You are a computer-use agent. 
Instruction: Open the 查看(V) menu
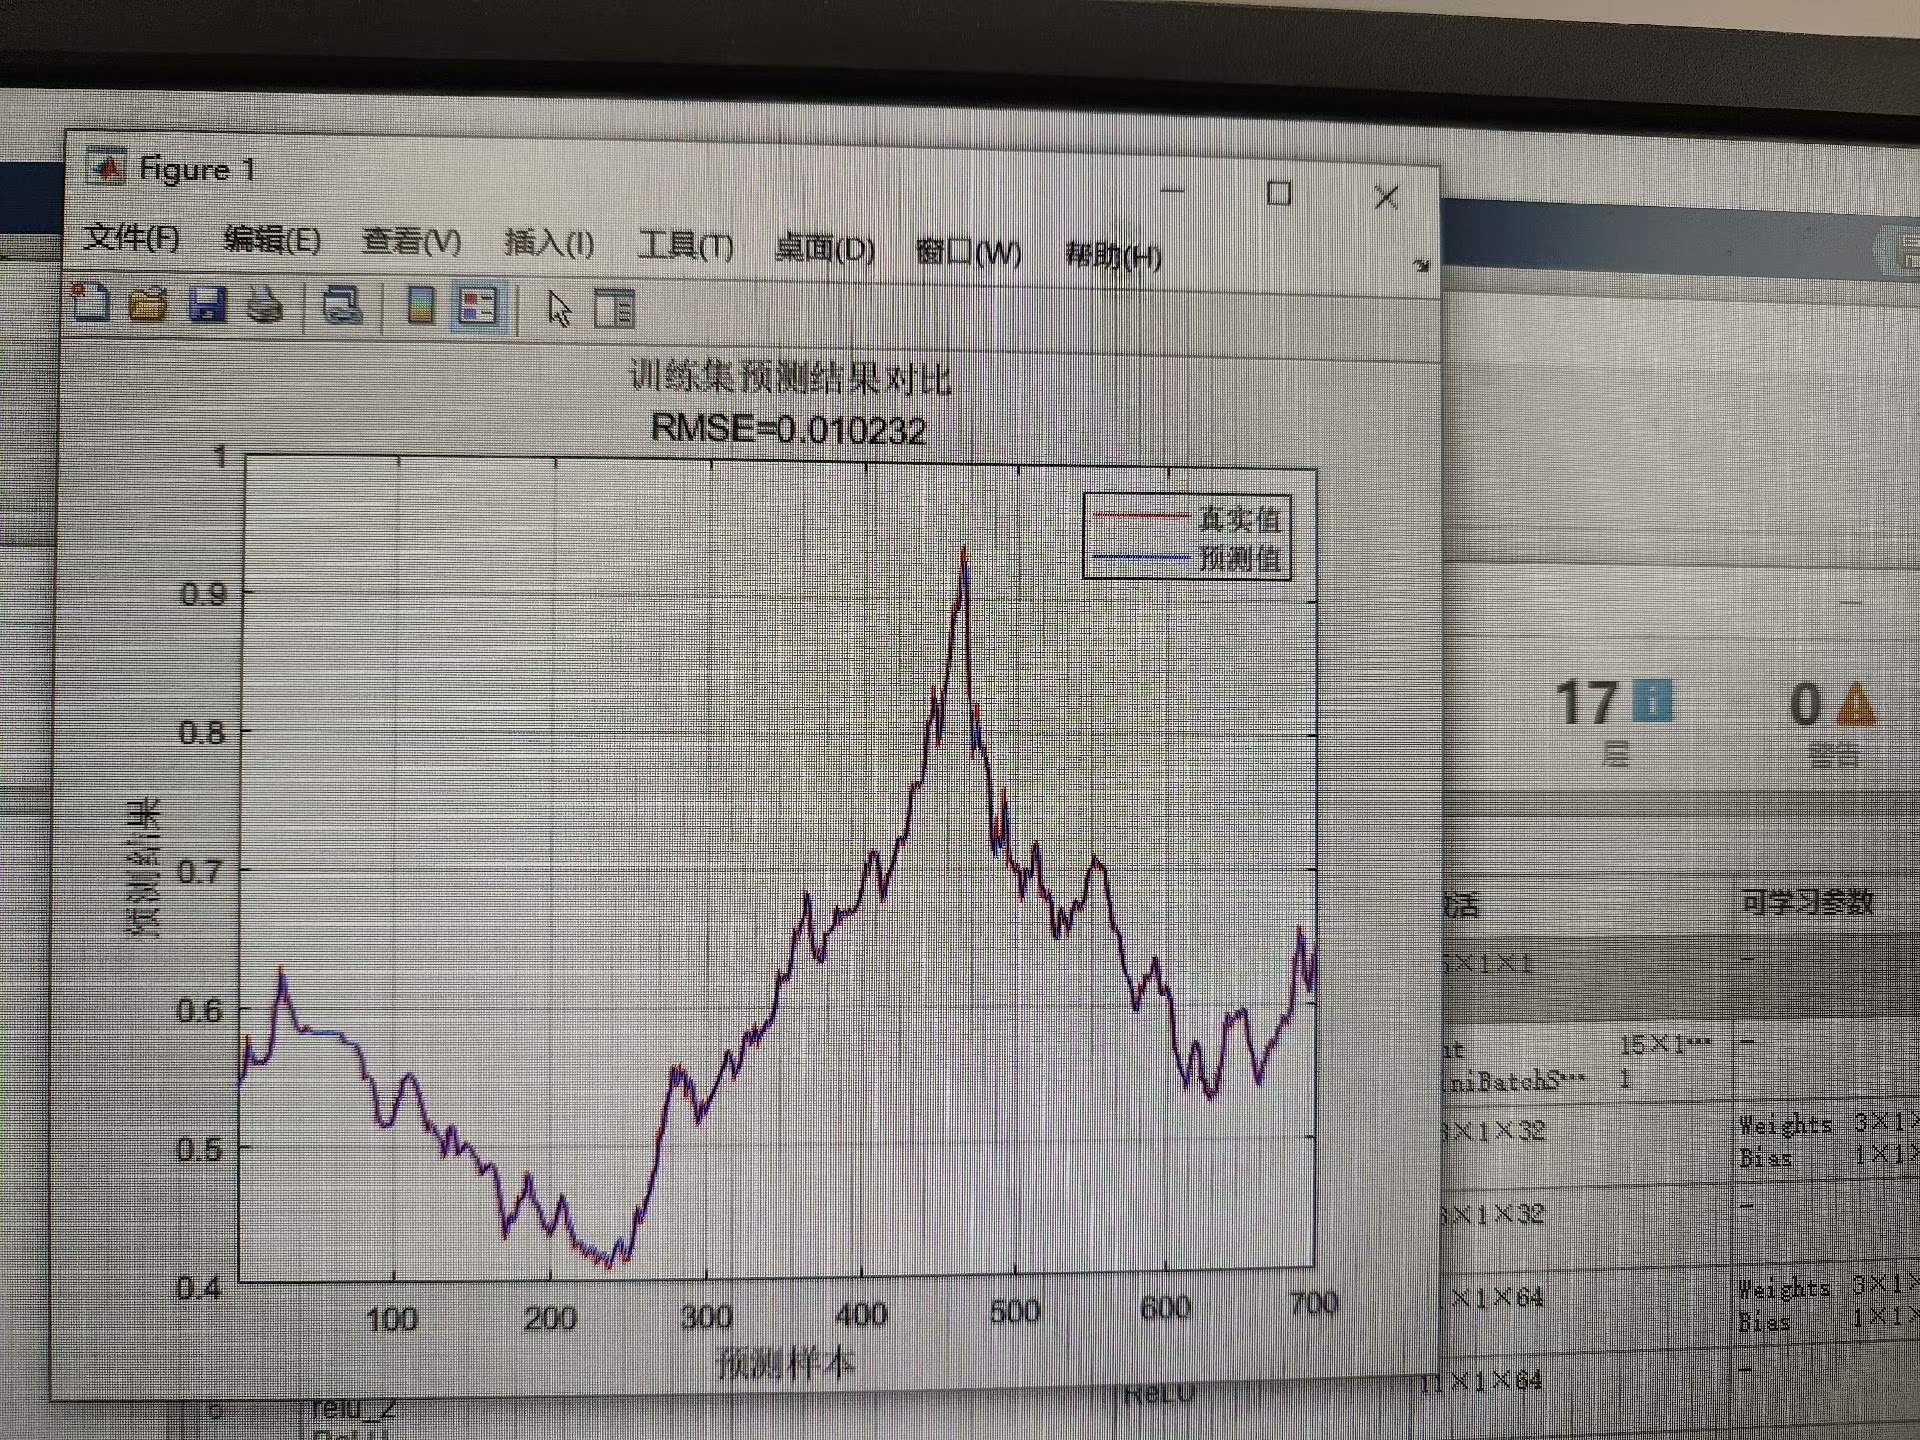pos(411,242)
